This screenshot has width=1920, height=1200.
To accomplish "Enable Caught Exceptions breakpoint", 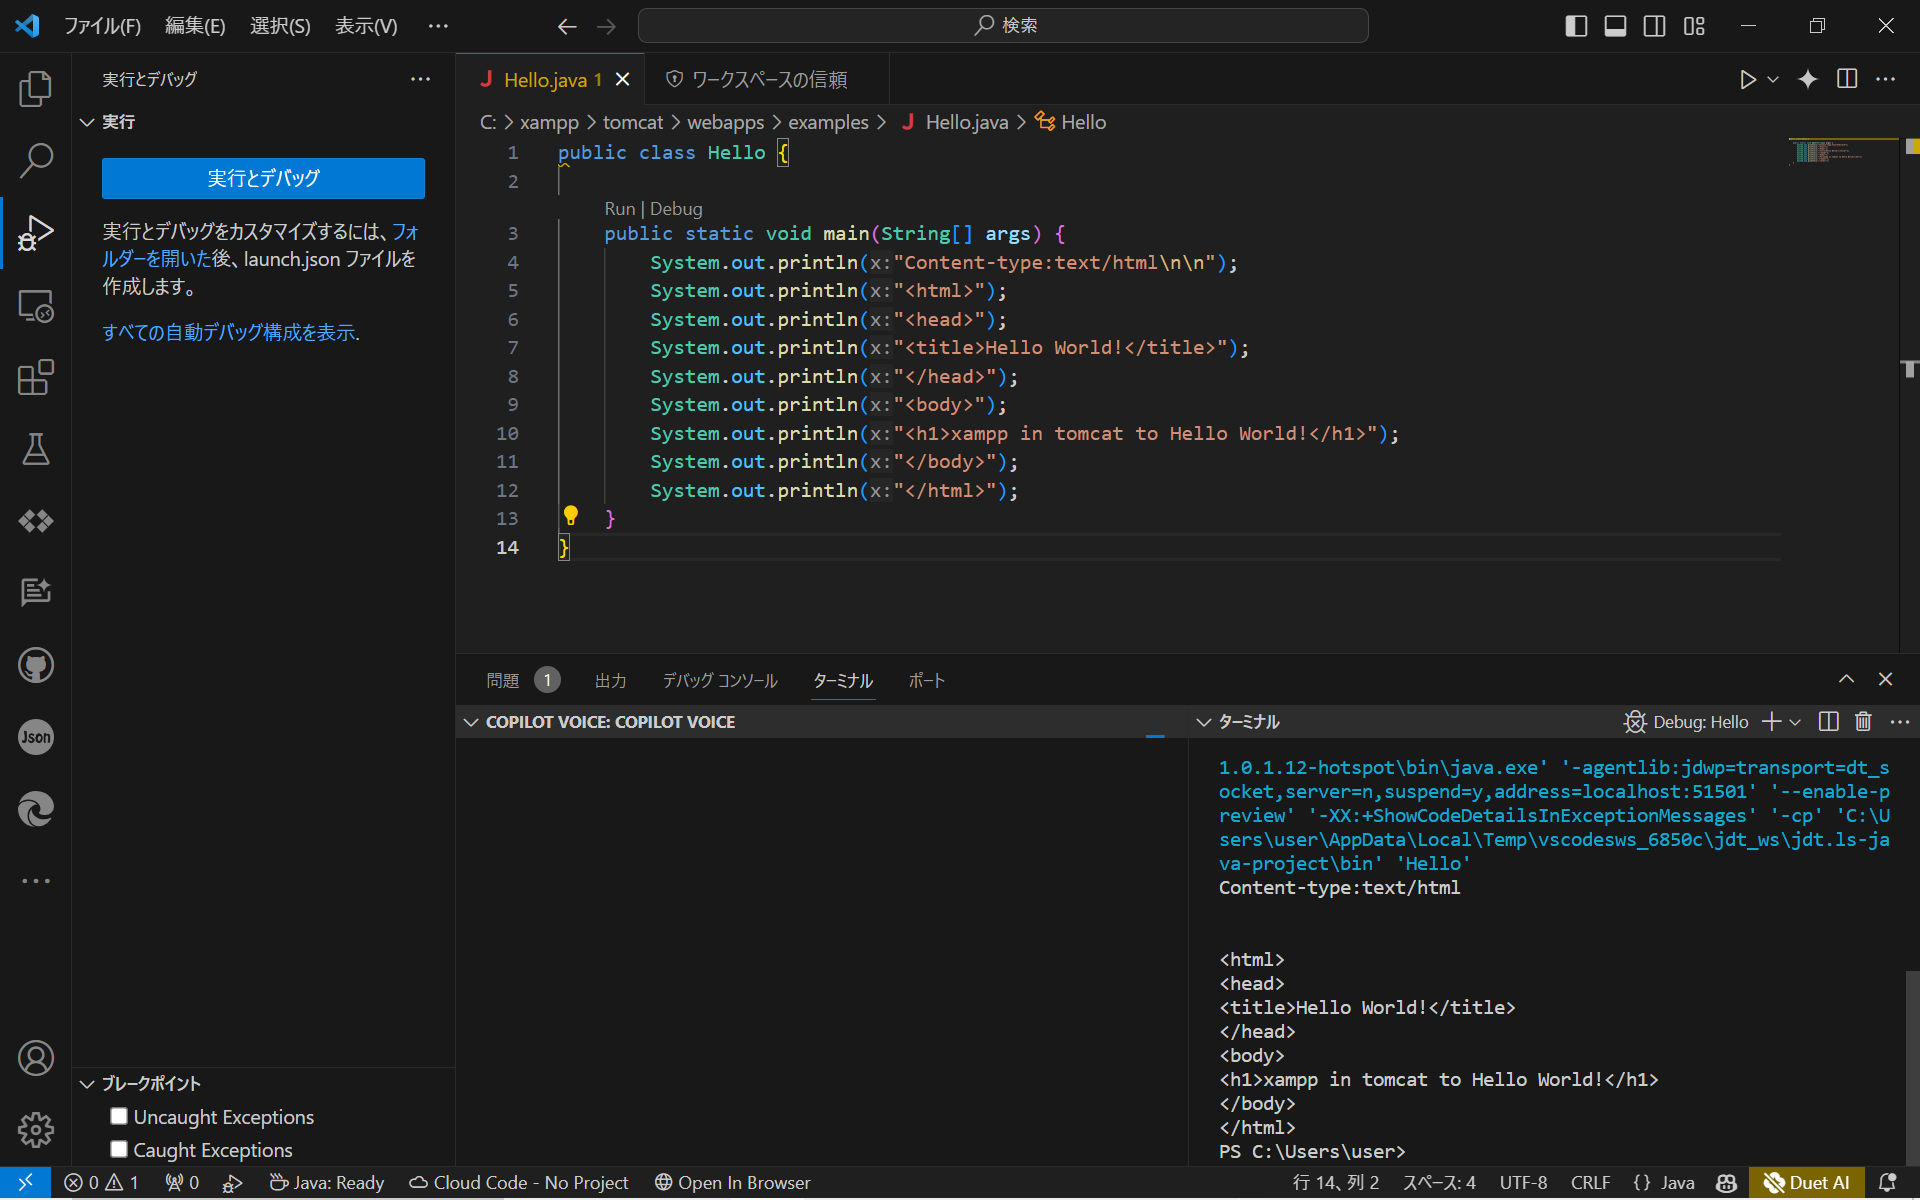I will pyautogui.click(x=119, y=1149).
